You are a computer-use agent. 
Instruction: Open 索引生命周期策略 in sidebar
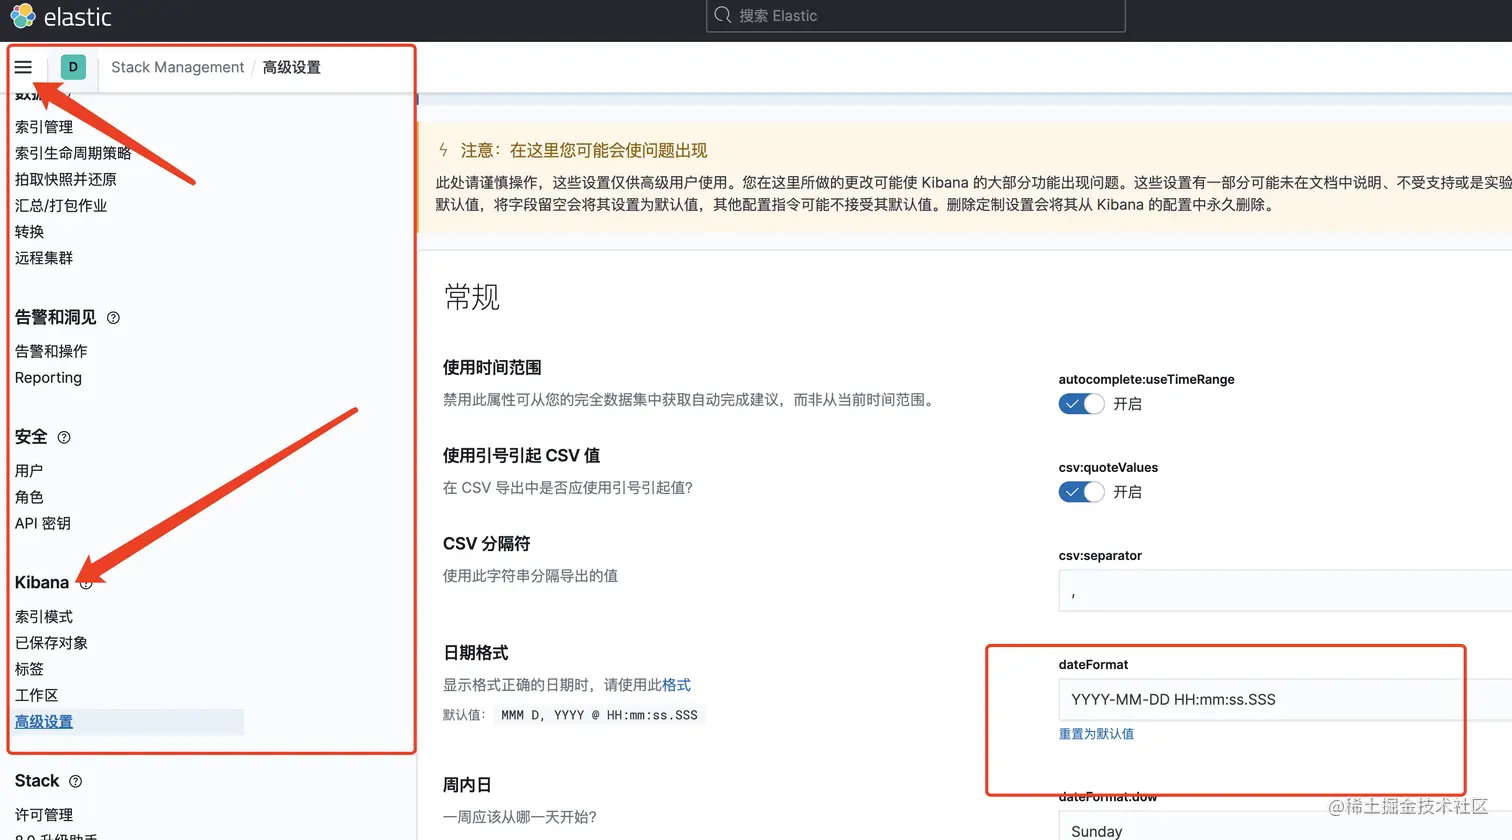(x=73, y=153)
